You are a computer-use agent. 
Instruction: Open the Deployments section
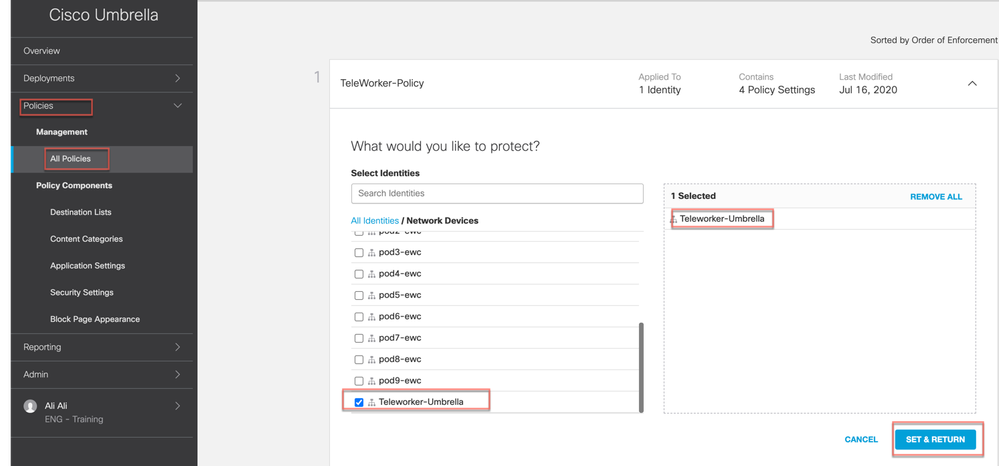[49, 78]
